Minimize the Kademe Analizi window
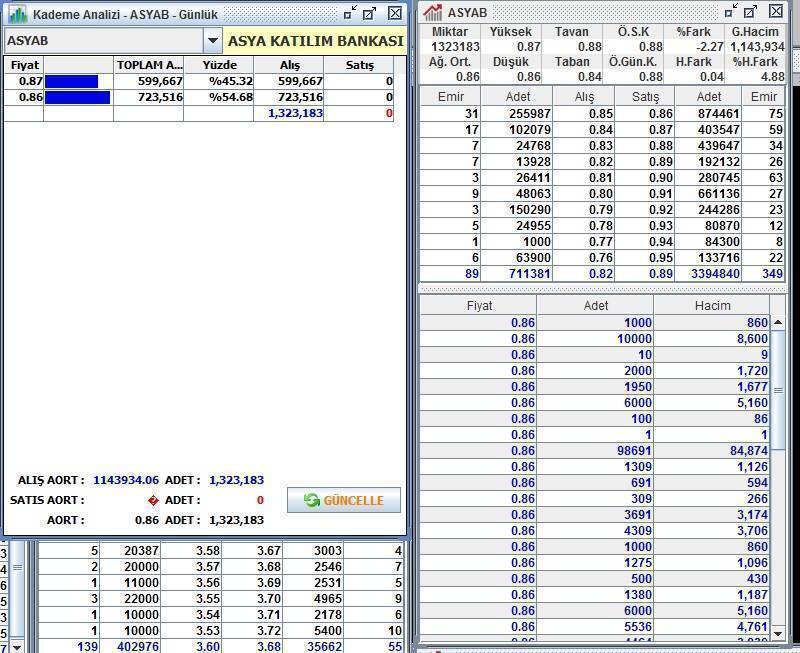800x653 pixels. 348,13
